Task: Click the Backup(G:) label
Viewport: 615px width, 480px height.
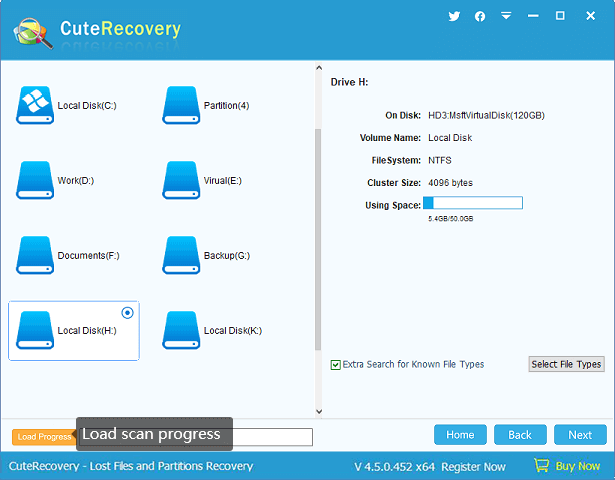Action: [227, 255]
